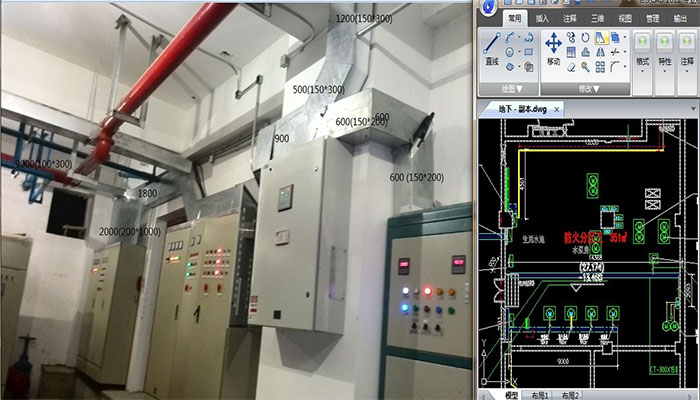Image resolution: width=700 pixels, height=400 pixels.
Task: Select the Line (直线) drawing tool
Action: coord(492,48)
